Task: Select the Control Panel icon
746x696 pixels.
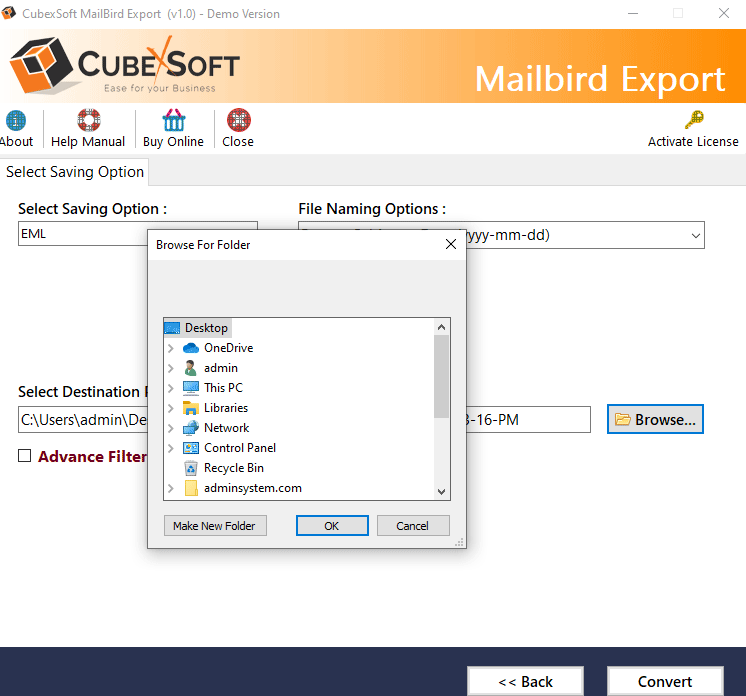Action: tap(191, 448)
